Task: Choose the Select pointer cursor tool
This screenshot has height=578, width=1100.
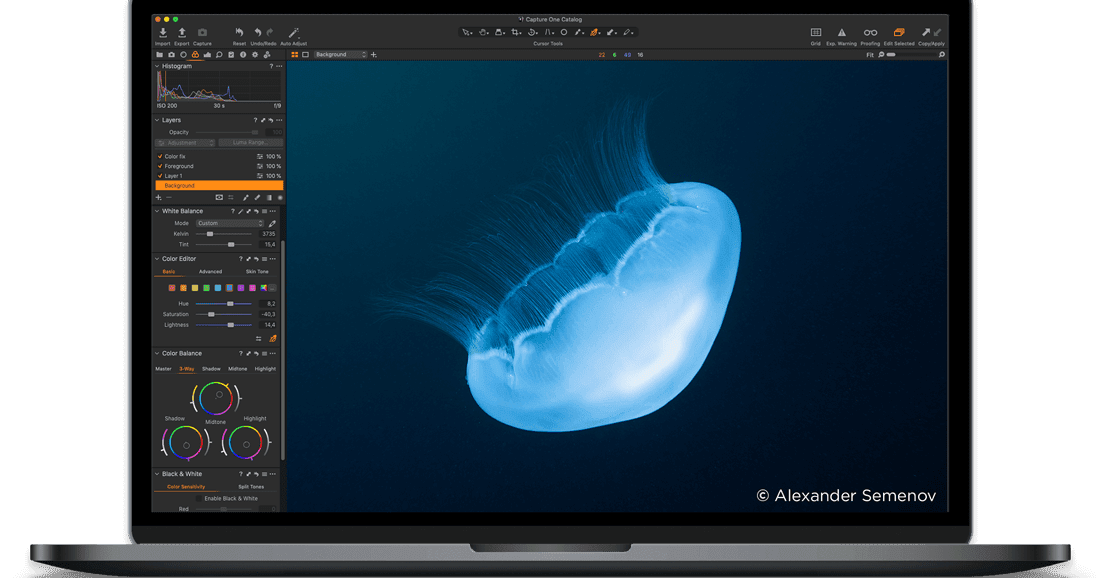Action: (466, 32)
